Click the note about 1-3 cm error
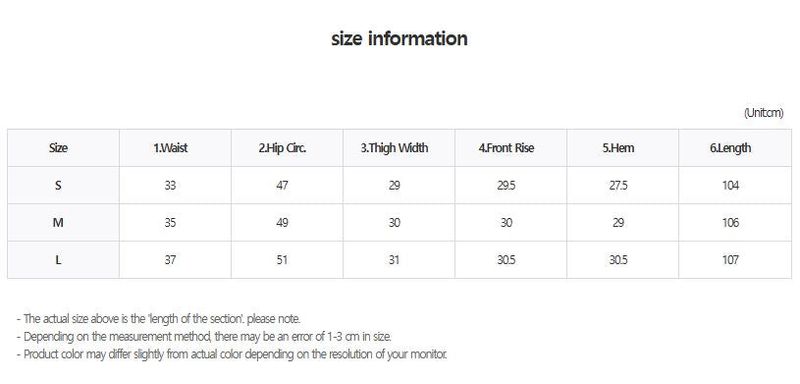Screen dimensions: 800x384 204,337
